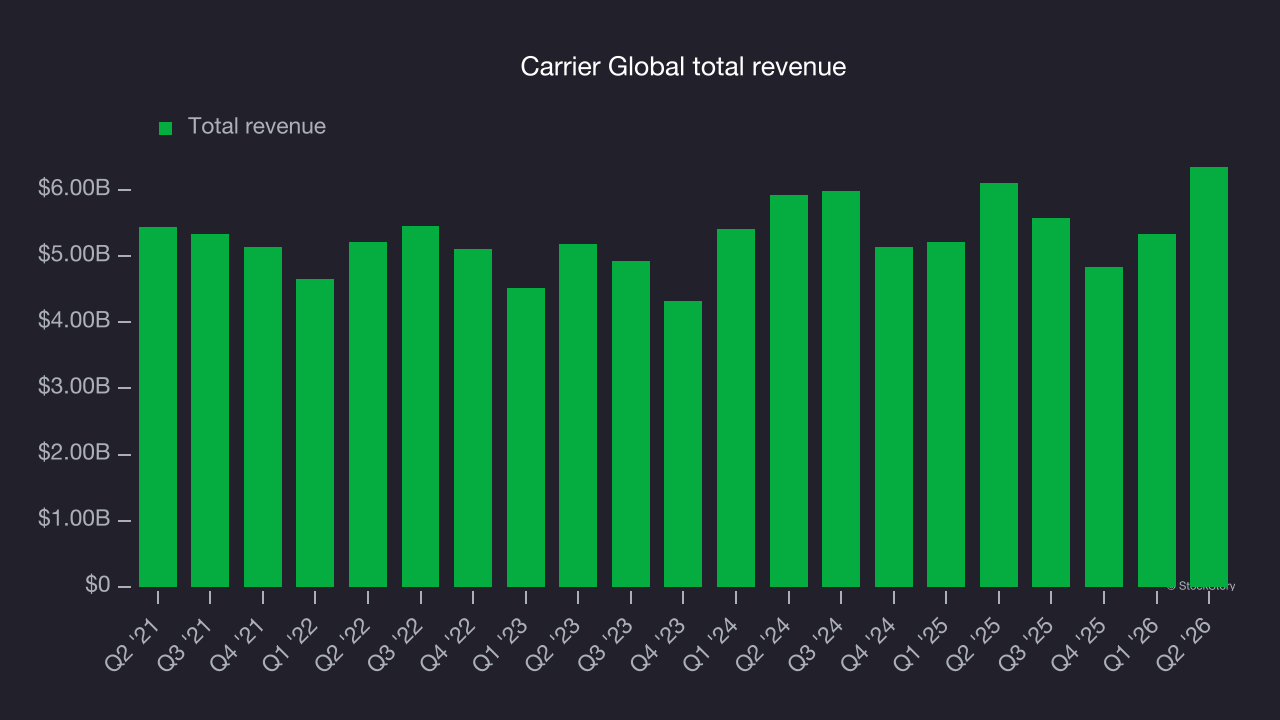The width and height of the screenshot is (1280, 720).
Task: Click the $0 y-axis label
Action: pyautogui.click(x=96, y=585)
